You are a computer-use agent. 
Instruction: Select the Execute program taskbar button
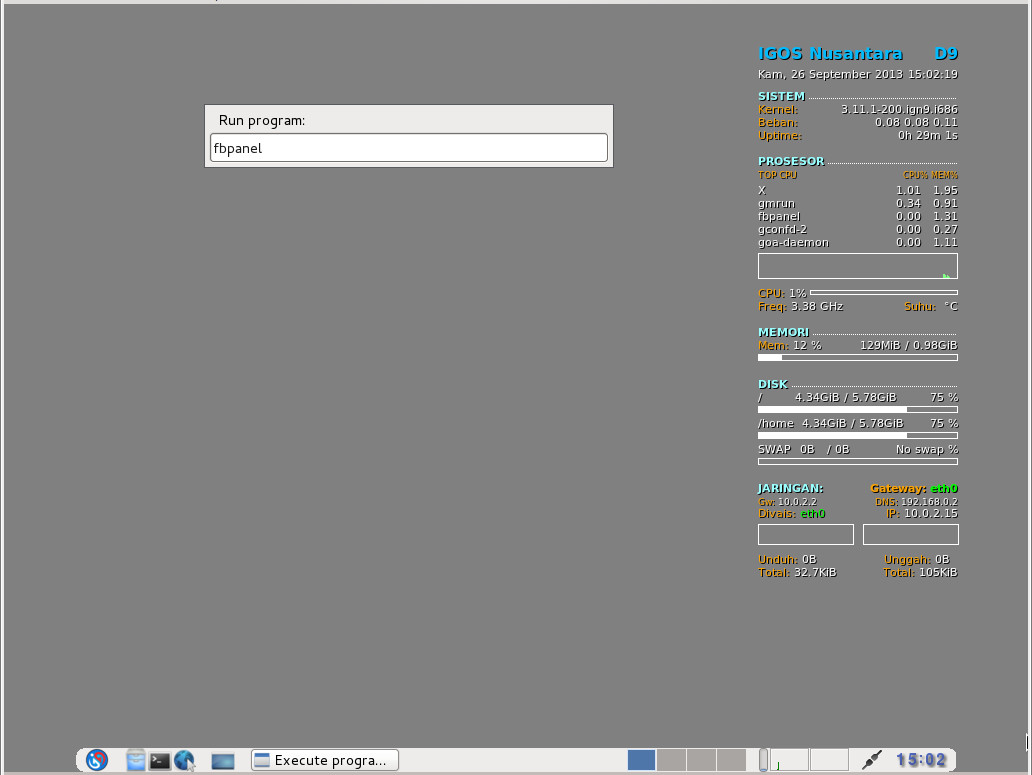[325, 760]
